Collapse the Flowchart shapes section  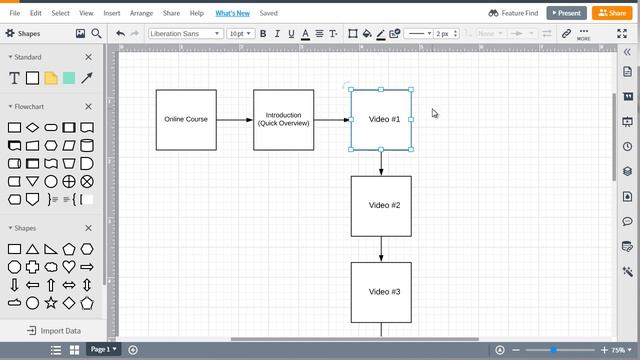[10, 107]
